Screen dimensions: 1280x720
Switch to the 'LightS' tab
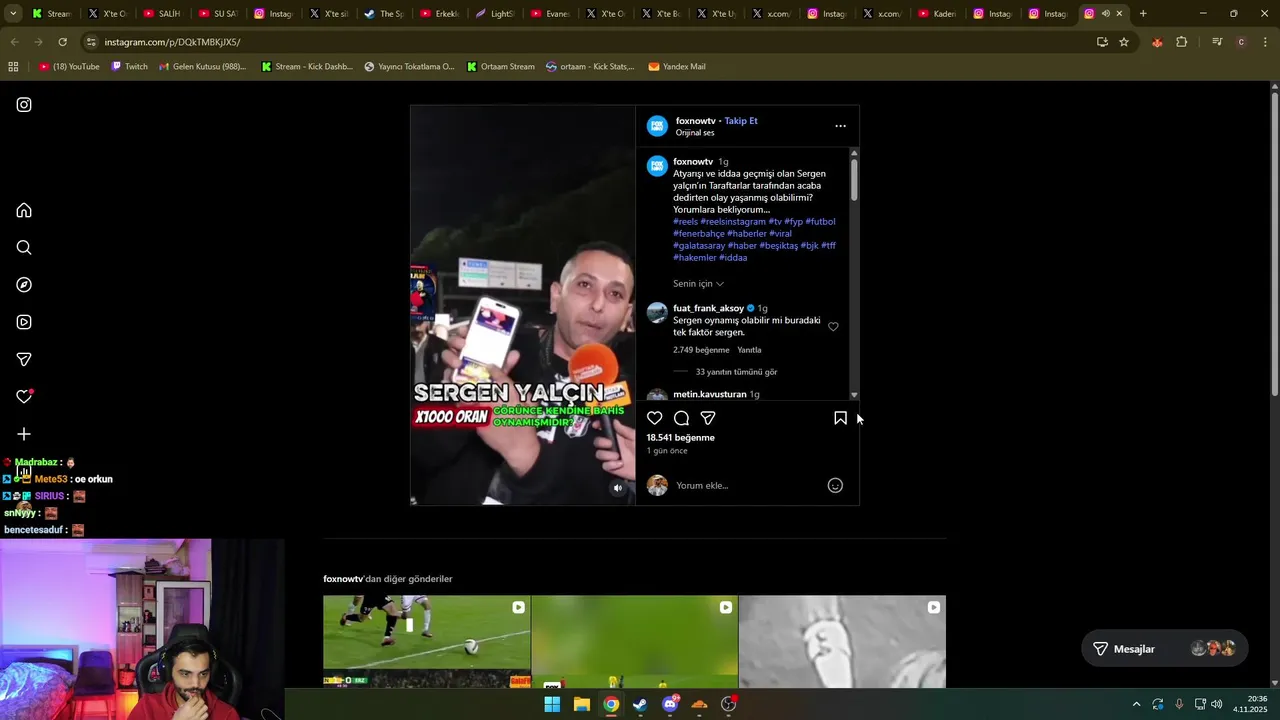pyautogui.click(x=495, y=14)
